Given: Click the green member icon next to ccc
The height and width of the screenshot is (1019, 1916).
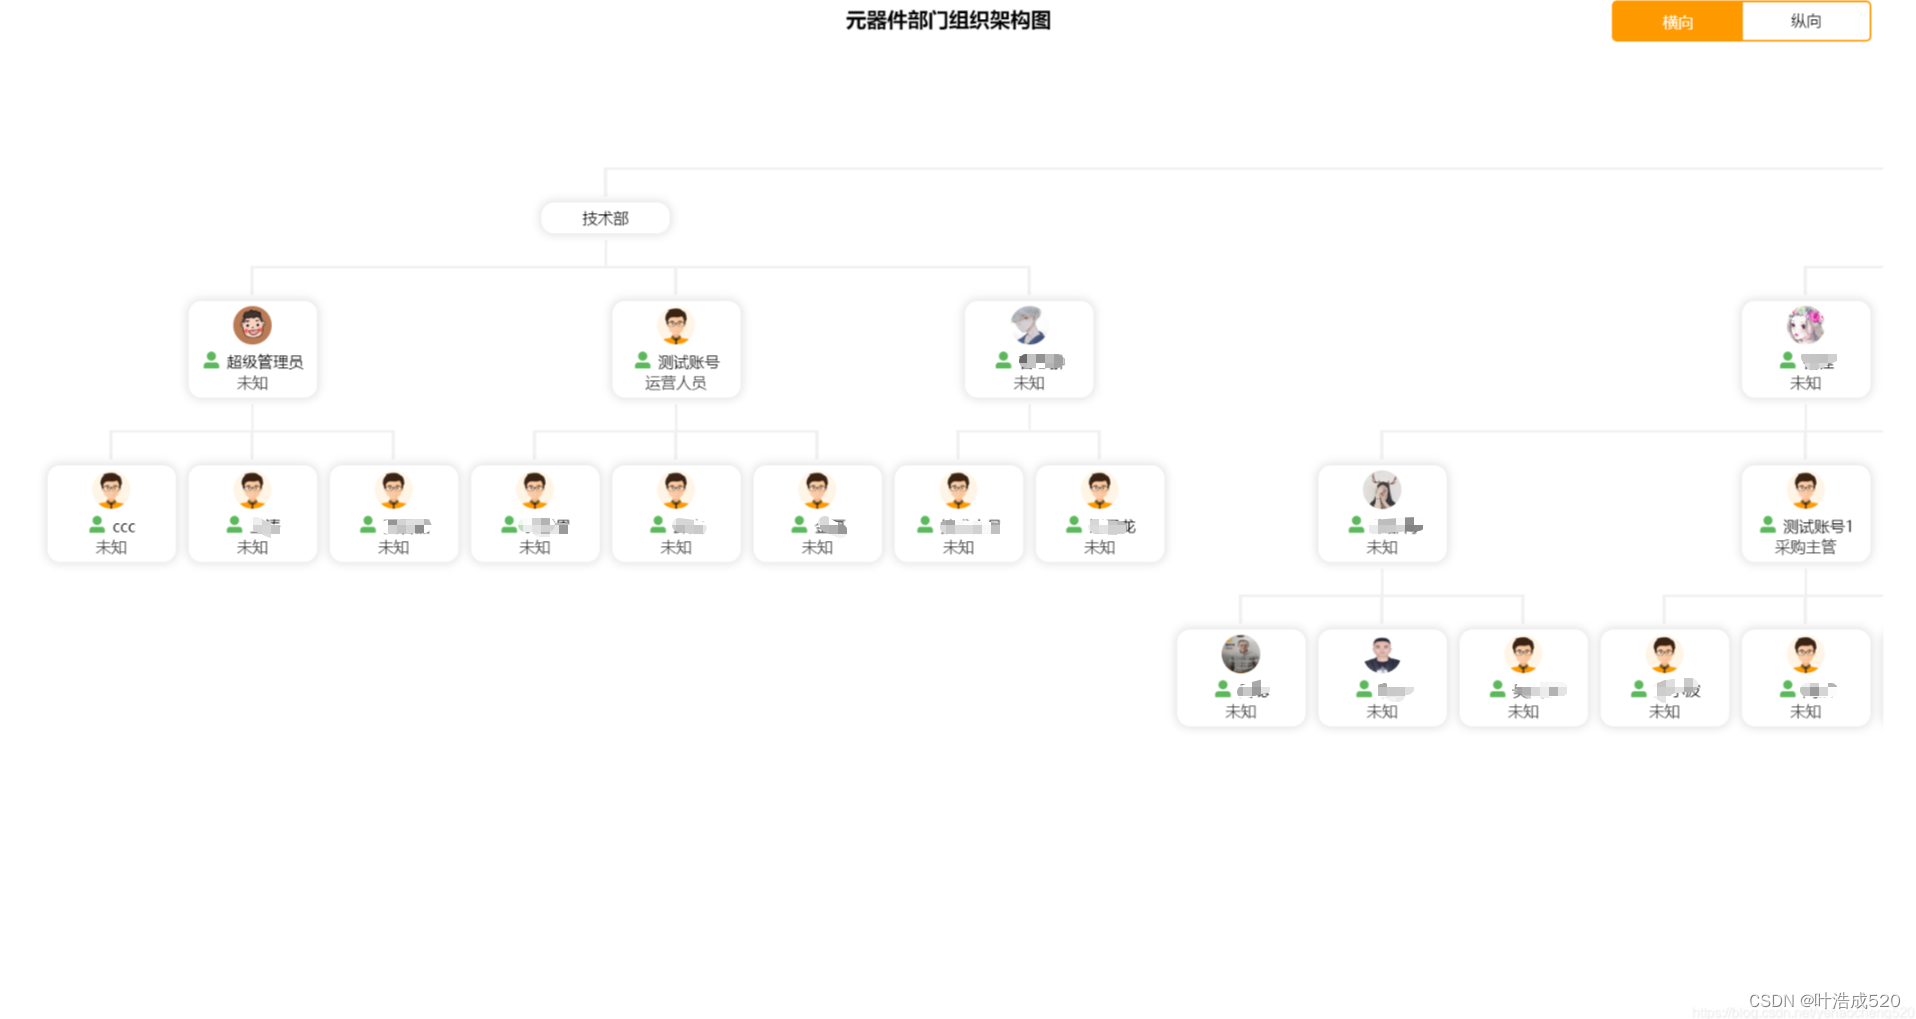Looking at the screenshot, I should coord(97,526).
